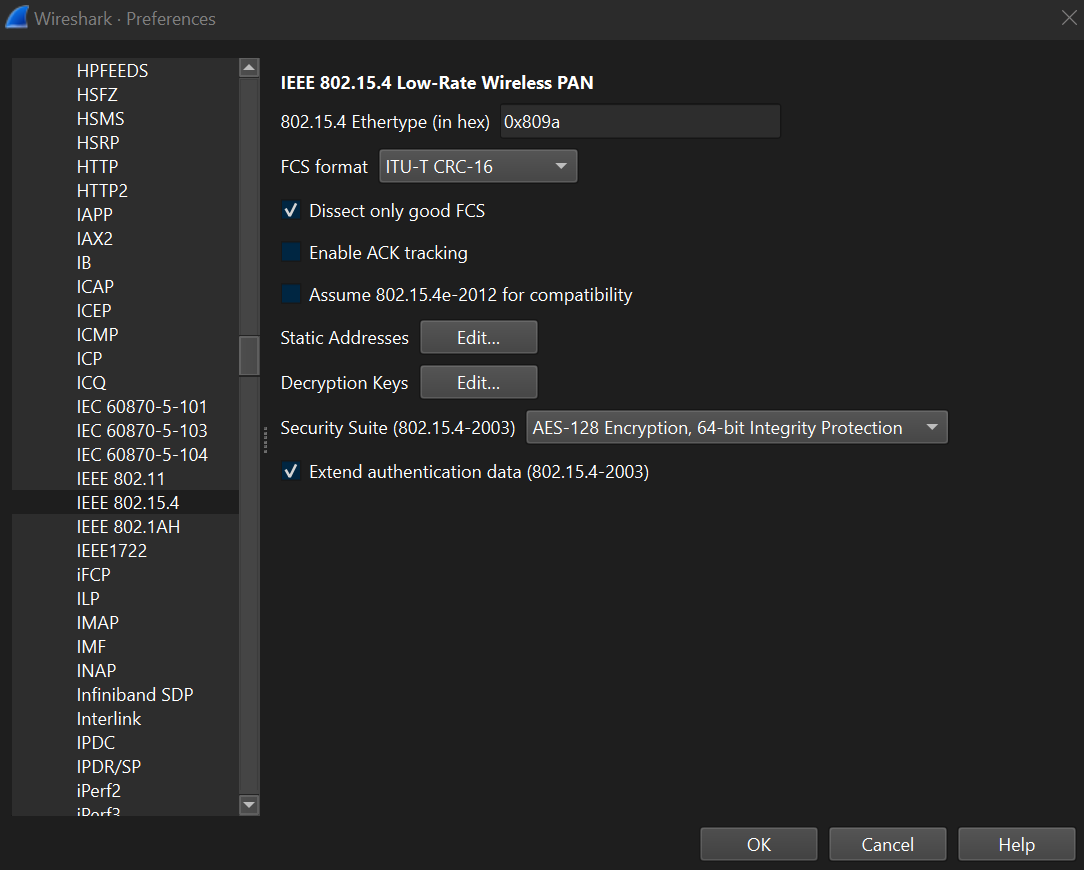Edit the Decryption Keys
Image resolution: width=1084 pixels, height=870 pixels.
[478, 382]
